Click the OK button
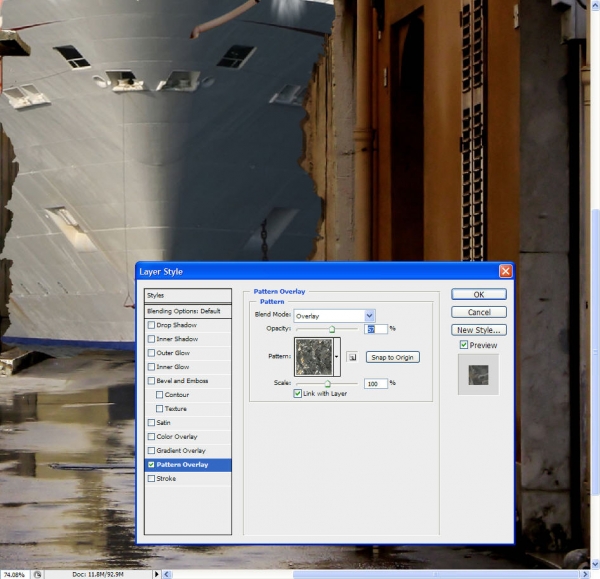Screen dimensions: 600x579 479,294
